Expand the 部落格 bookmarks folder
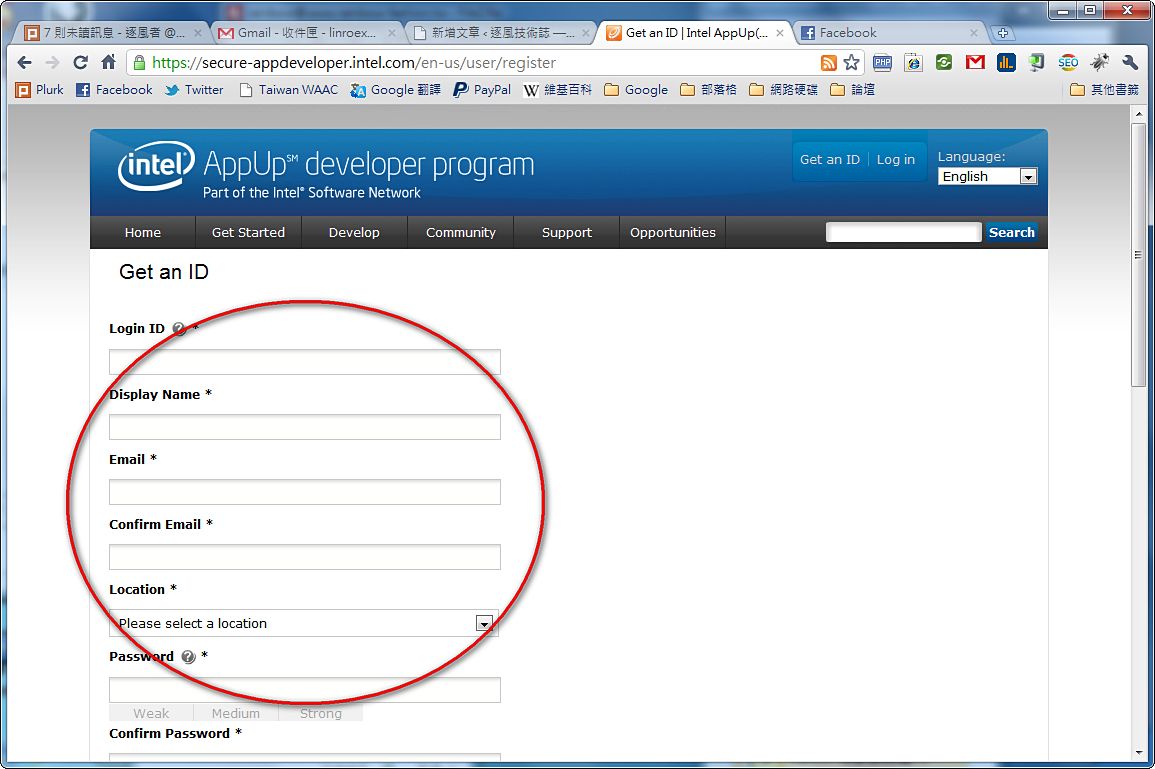This screenshot has width=1155, height=769. (708, 90)
